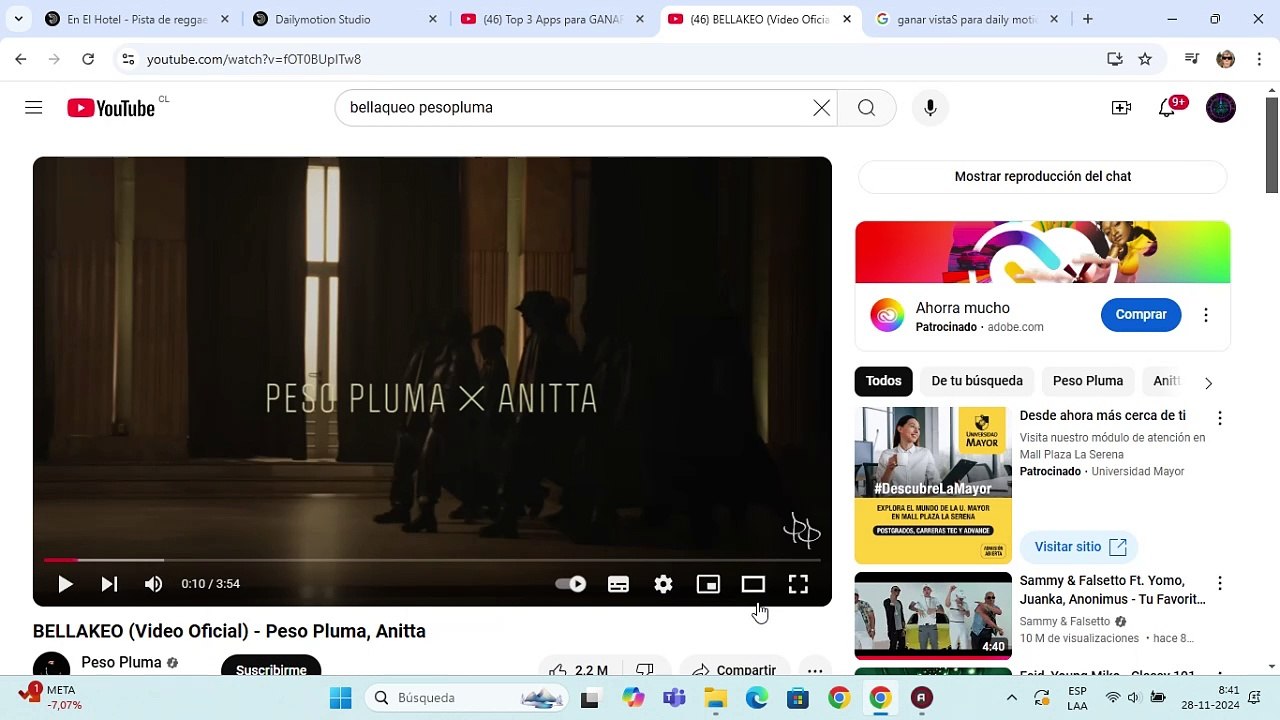
Task: Launch Microsoft Edge from the taskbar
Action: 757,698
